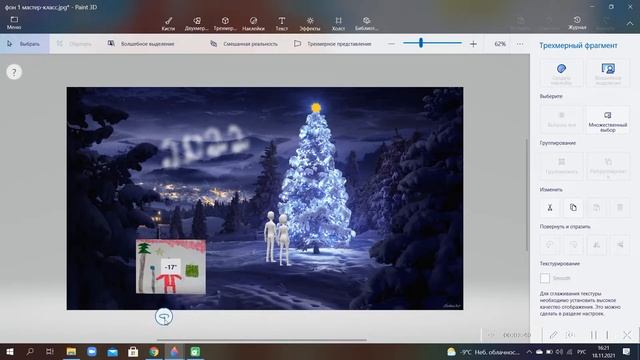
Task: Click the Paint 3D taskbar icon
Action: 174,351
